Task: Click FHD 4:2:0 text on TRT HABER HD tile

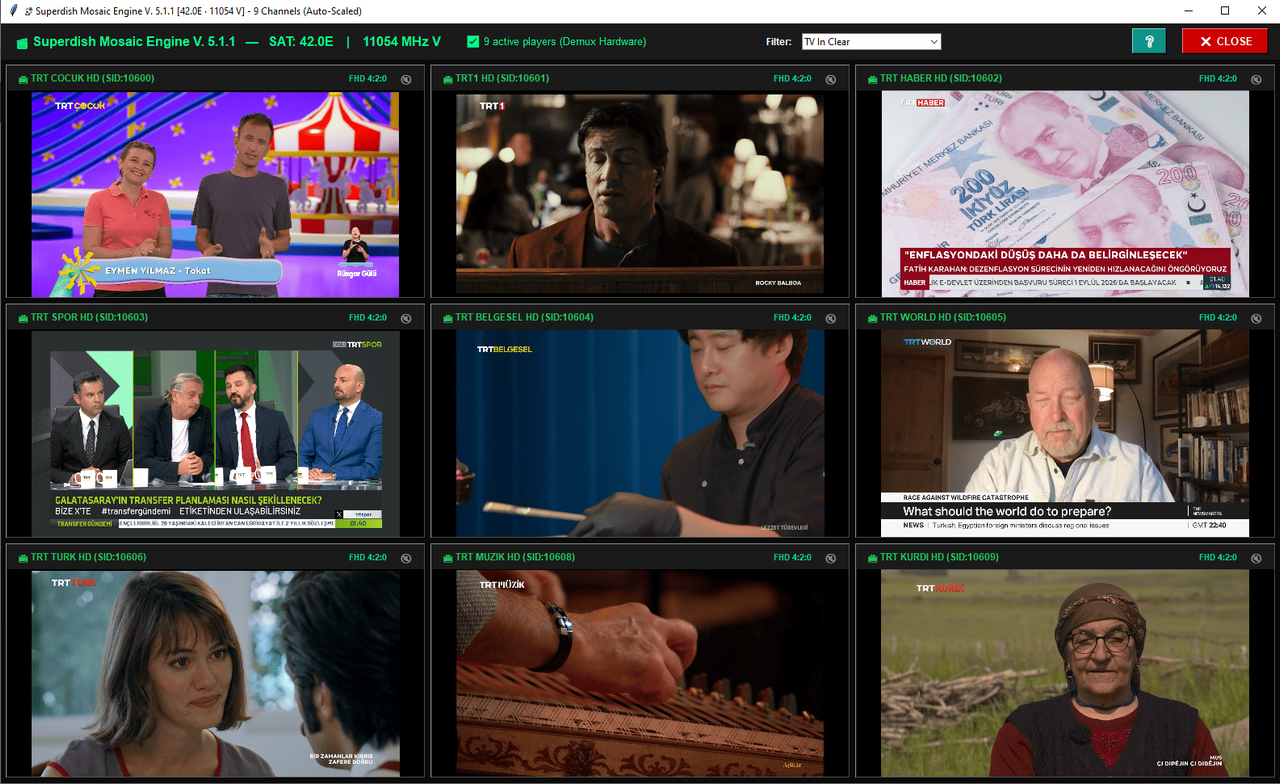Action: pos(1217,79)
